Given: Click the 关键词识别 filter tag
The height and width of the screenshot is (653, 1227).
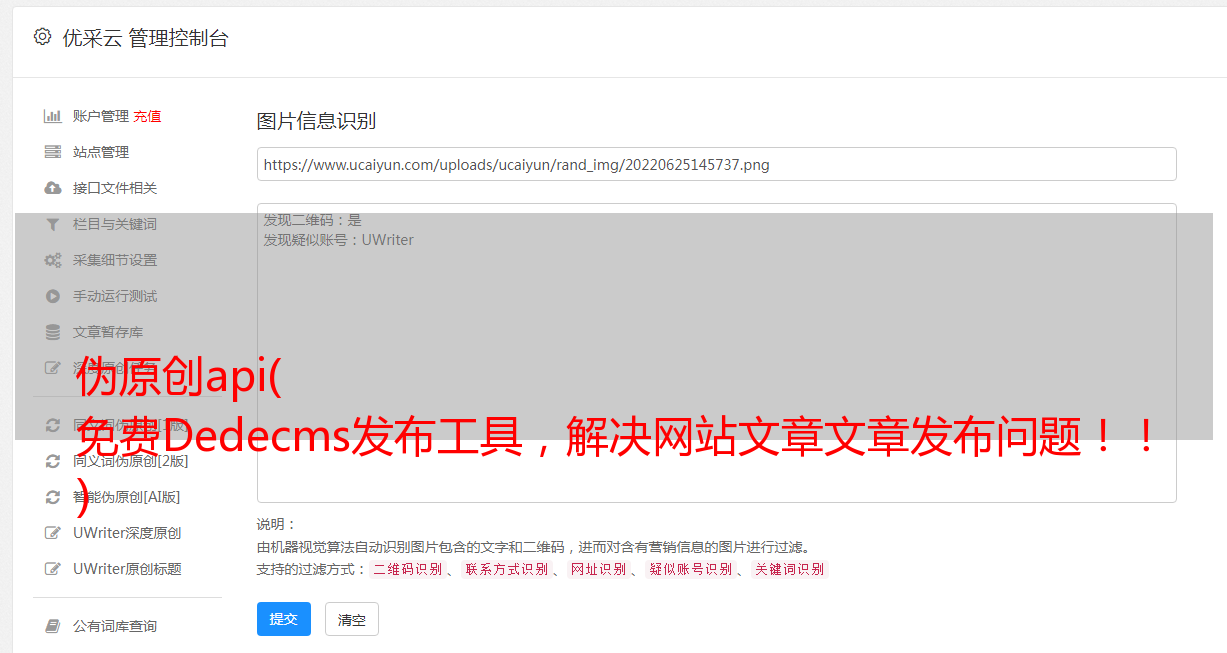Looking at the screenshot, I should 789,569.
